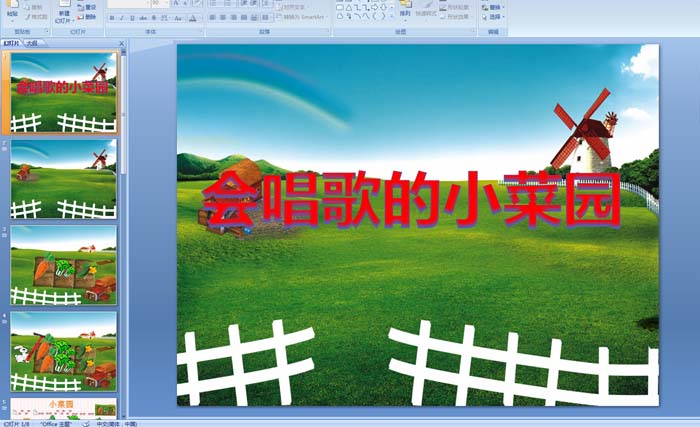Increase font size with Grow Font
The image size is (700, 427).
tap(175, 3)
